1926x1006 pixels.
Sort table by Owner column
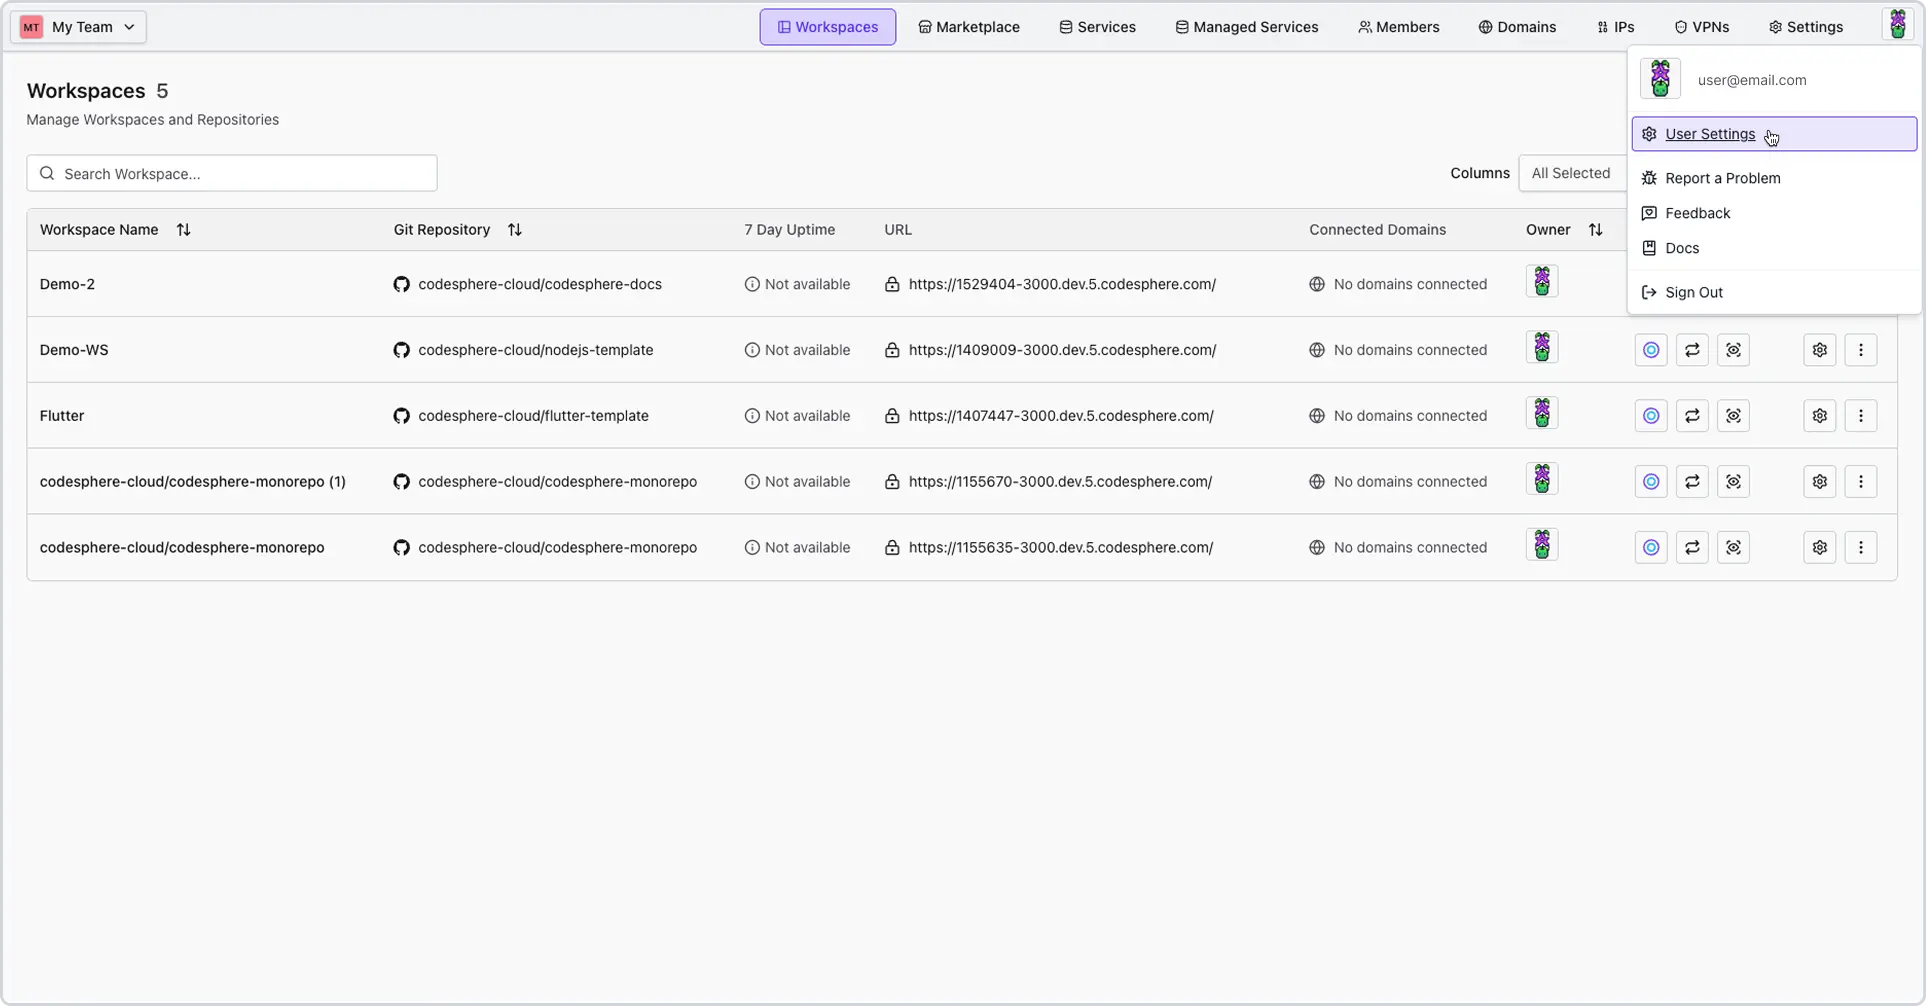1595,230
